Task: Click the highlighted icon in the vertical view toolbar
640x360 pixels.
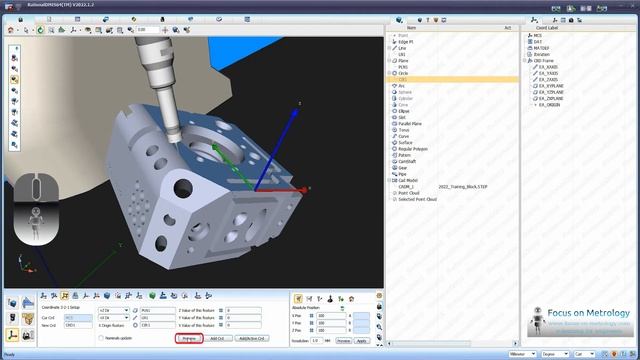Action: tap(15, 79)
